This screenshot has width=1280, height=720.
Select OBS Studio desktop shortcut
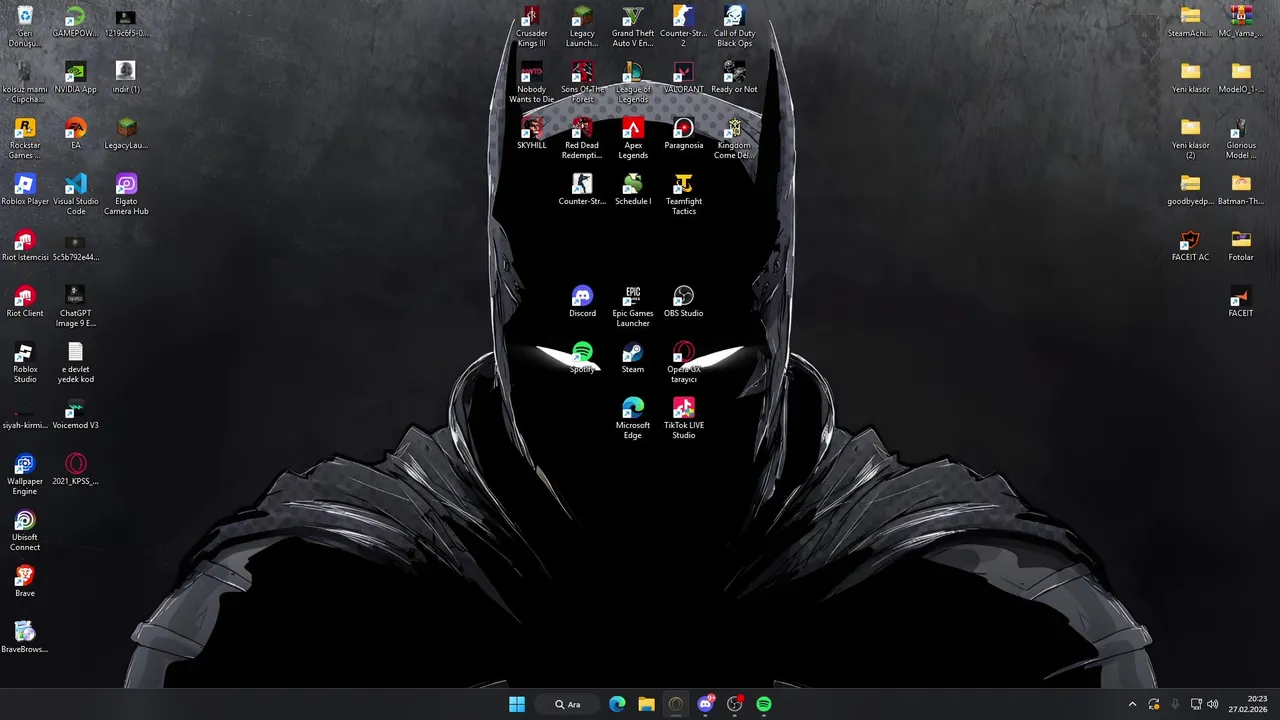pos(683,302)
